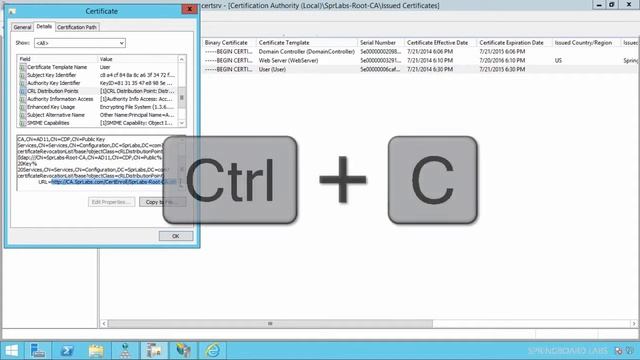The image size is (640, 360).
Task: Launch PowerShell from the taskbar
Action: [x=67, y=350]
